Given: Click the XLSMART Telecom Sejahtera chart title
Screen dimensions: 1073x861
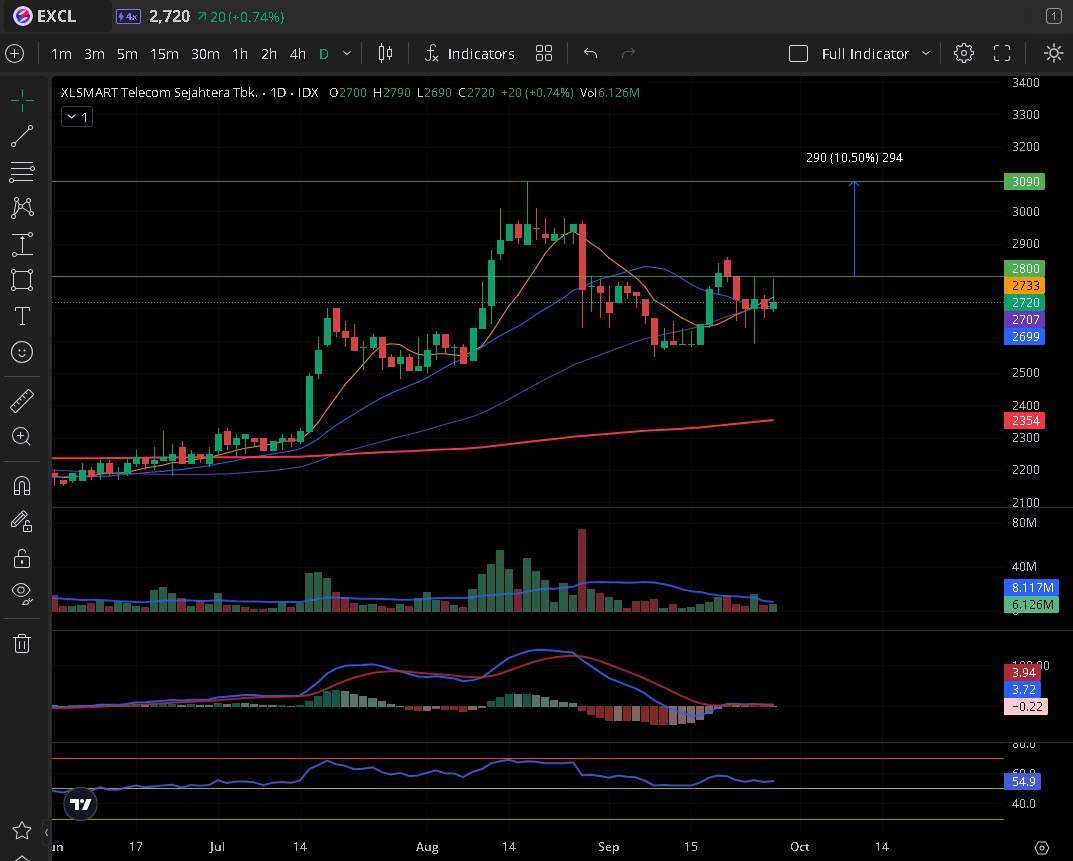Looking at the screenshot, I should click(159, 92).
